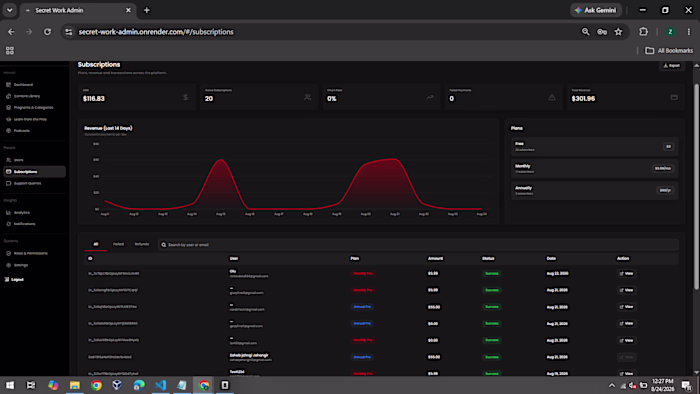Viewport: 700px width, 394px height.
Task: Open Analytics in the sidebar
Action: coord(21,212)
